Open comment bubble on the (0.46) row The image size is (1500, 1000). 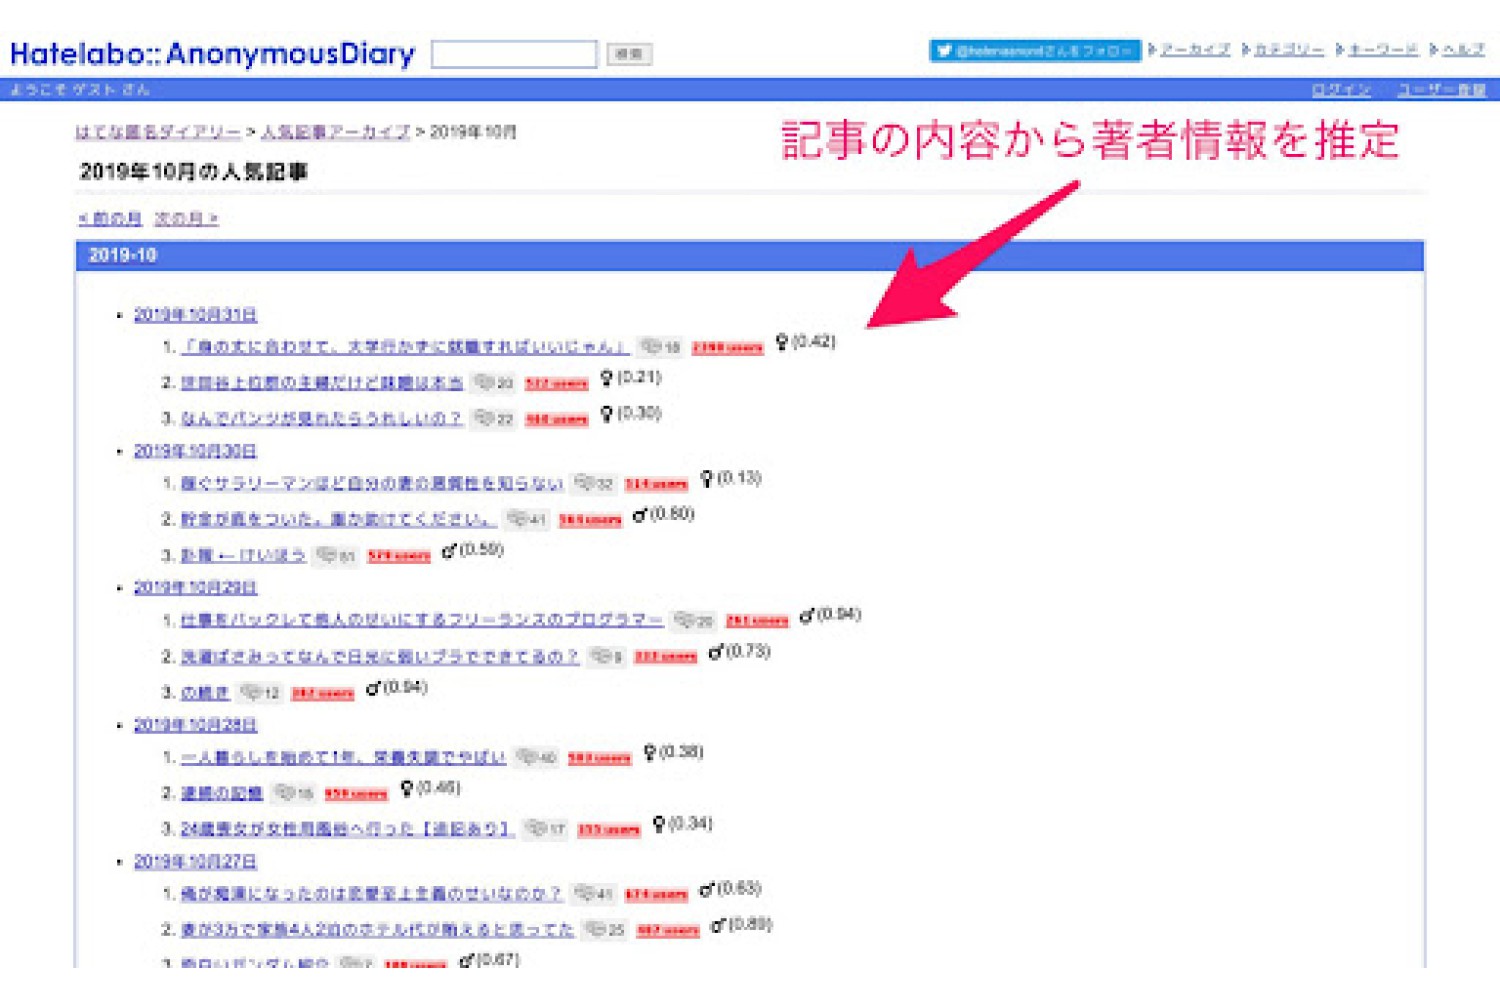click(294, 793)
